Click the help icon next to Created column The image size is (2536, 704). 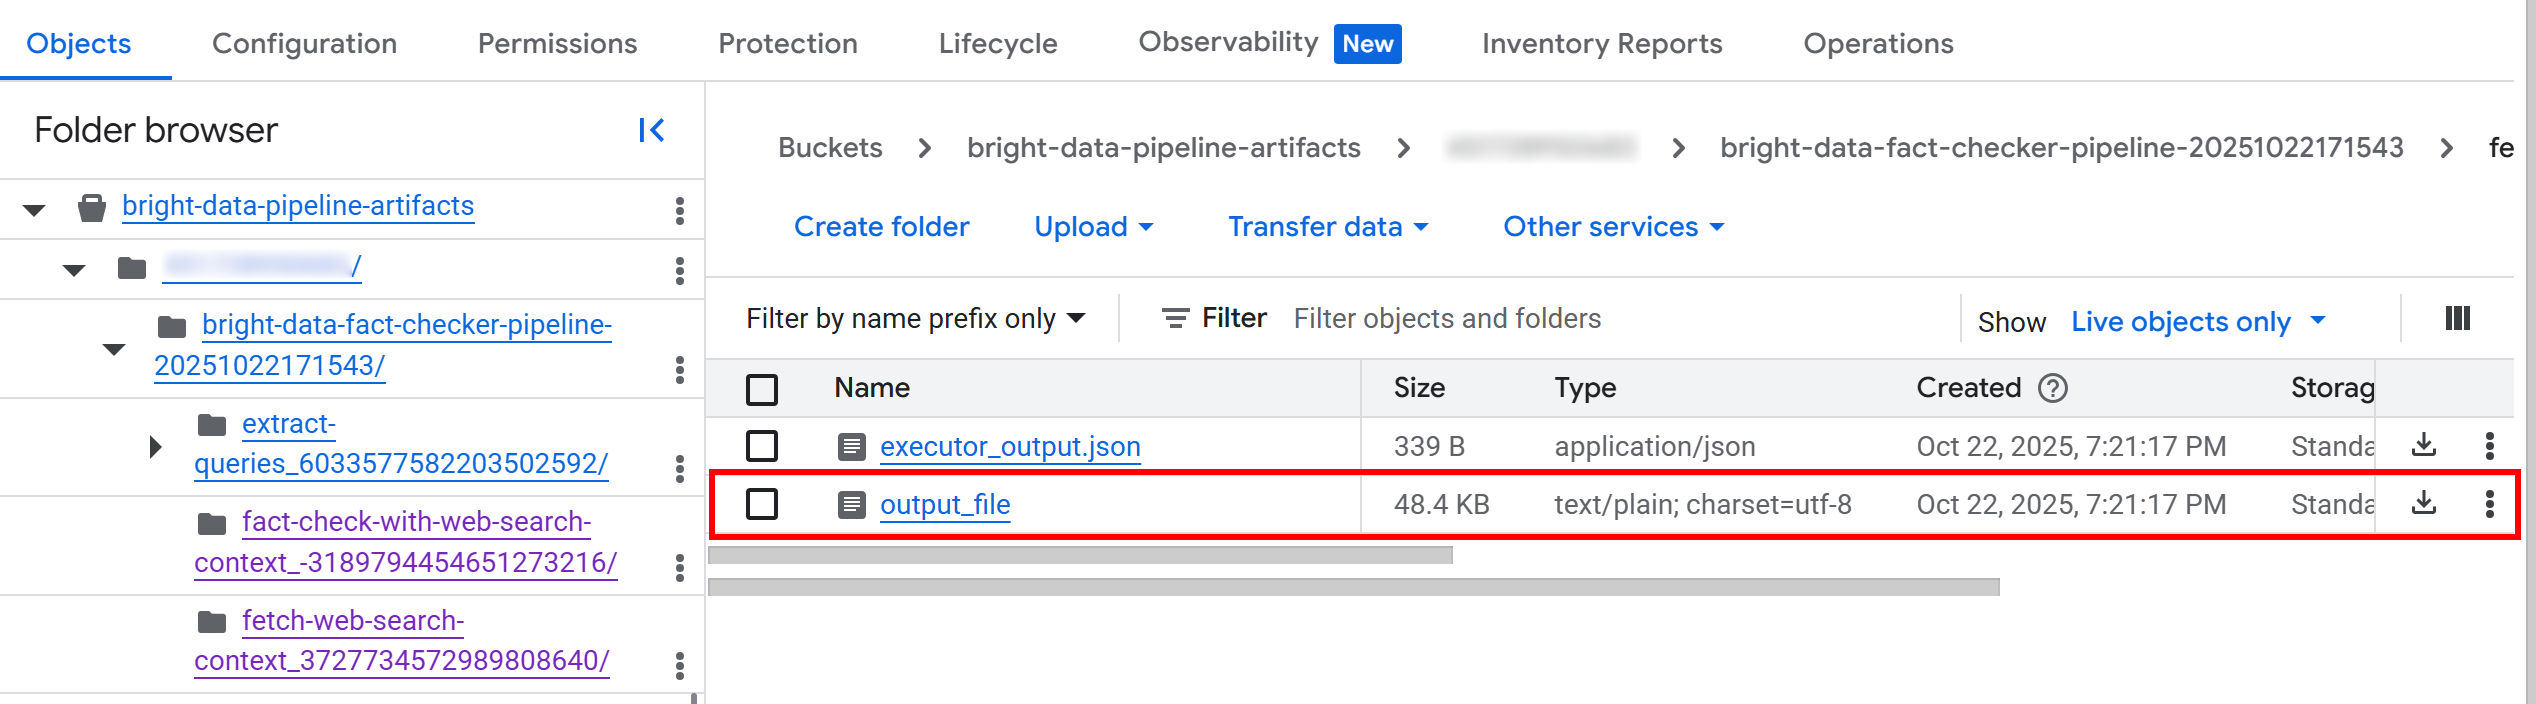click(x=2054, y=388)
